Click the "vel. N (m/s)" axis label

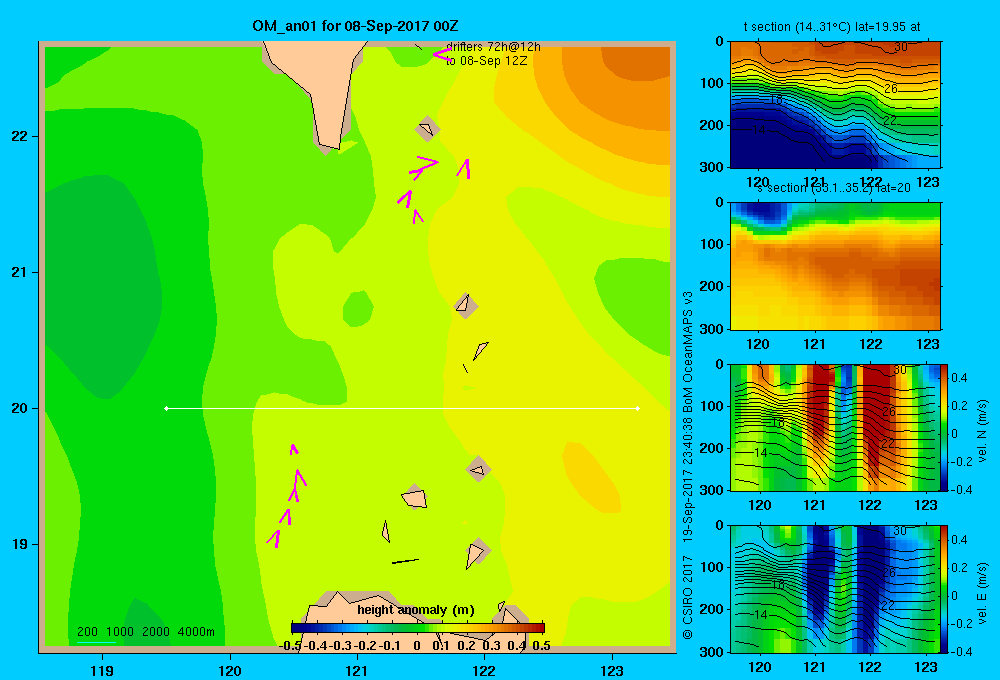point(982,431)
